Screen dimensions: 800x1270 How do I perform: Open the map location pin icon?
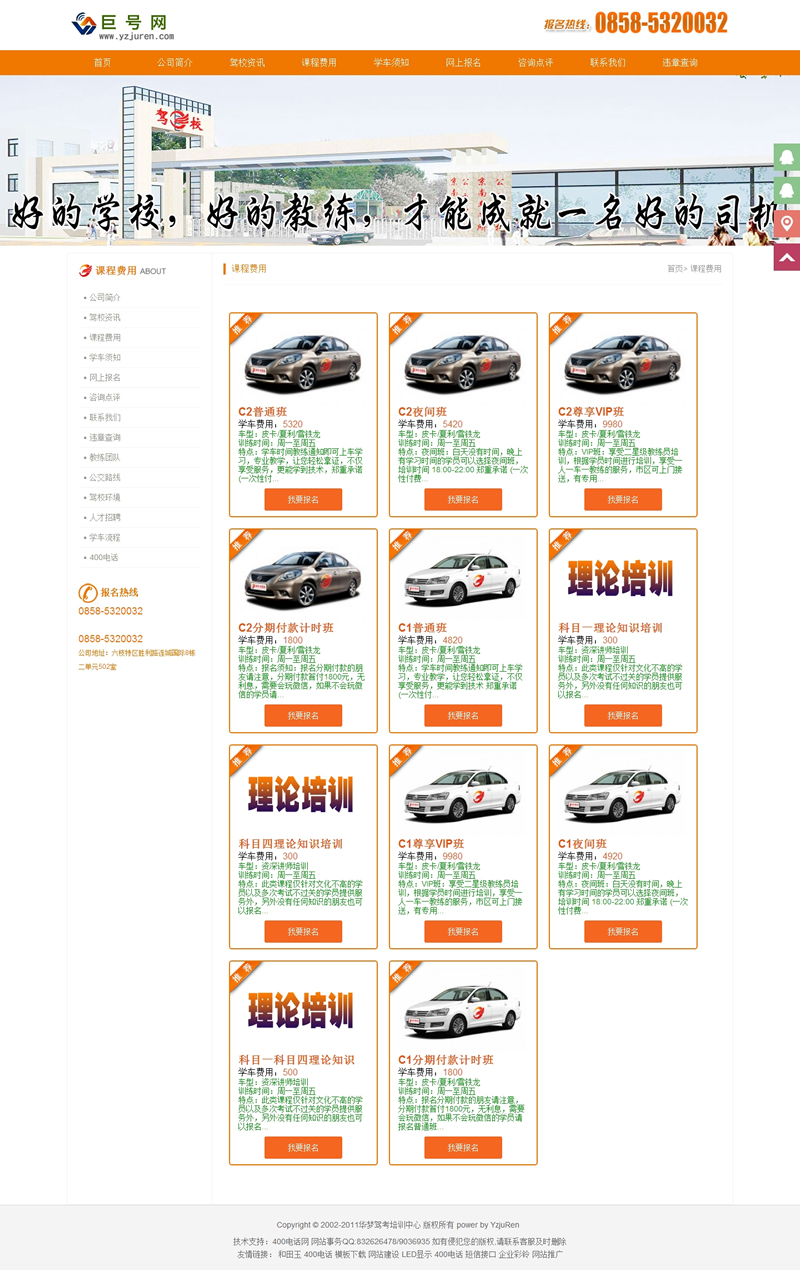point(787,223)
